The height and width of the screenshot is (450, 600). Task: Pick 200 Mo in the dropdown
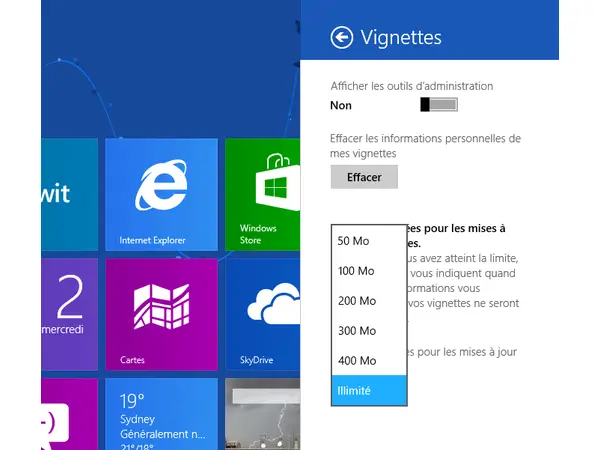pyautogui.click(x=369, y=300)
